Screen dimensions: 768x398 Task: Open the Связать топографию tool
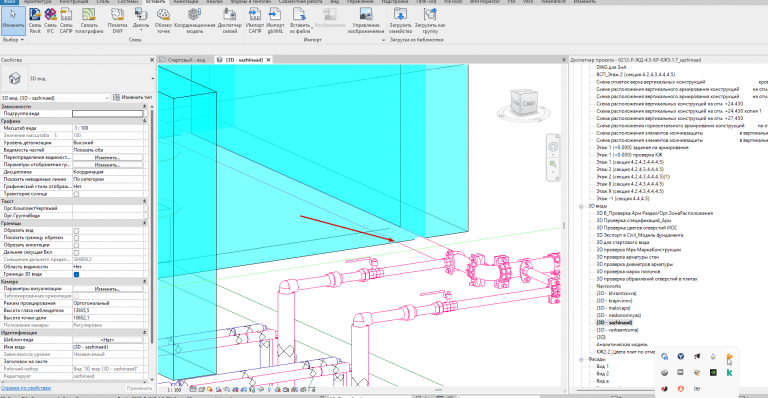click(x=89, y=21)
